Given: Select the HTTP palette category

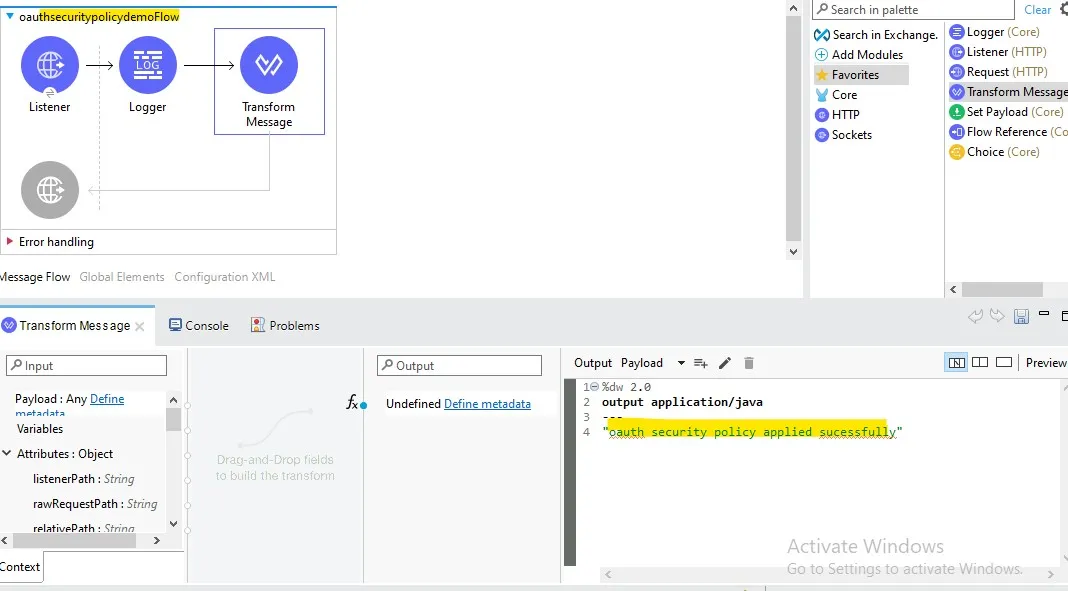Looking at the screenshot, I should [838, 114].
